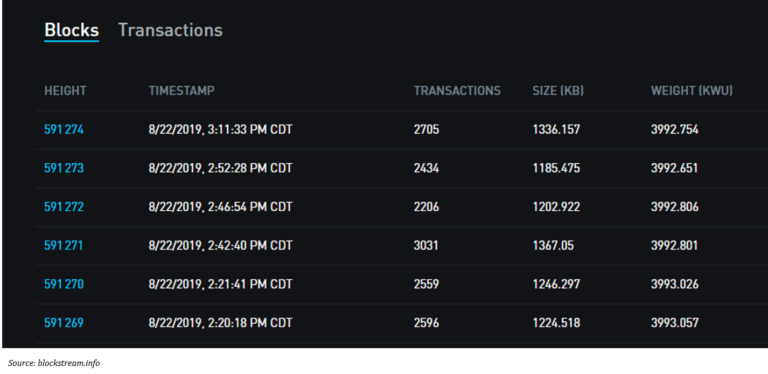Viewport: 768px width, 374px height.
Task: Click the WEIGHT (KWU) column header
Action: pyautogui.click(x=692, y=91)
